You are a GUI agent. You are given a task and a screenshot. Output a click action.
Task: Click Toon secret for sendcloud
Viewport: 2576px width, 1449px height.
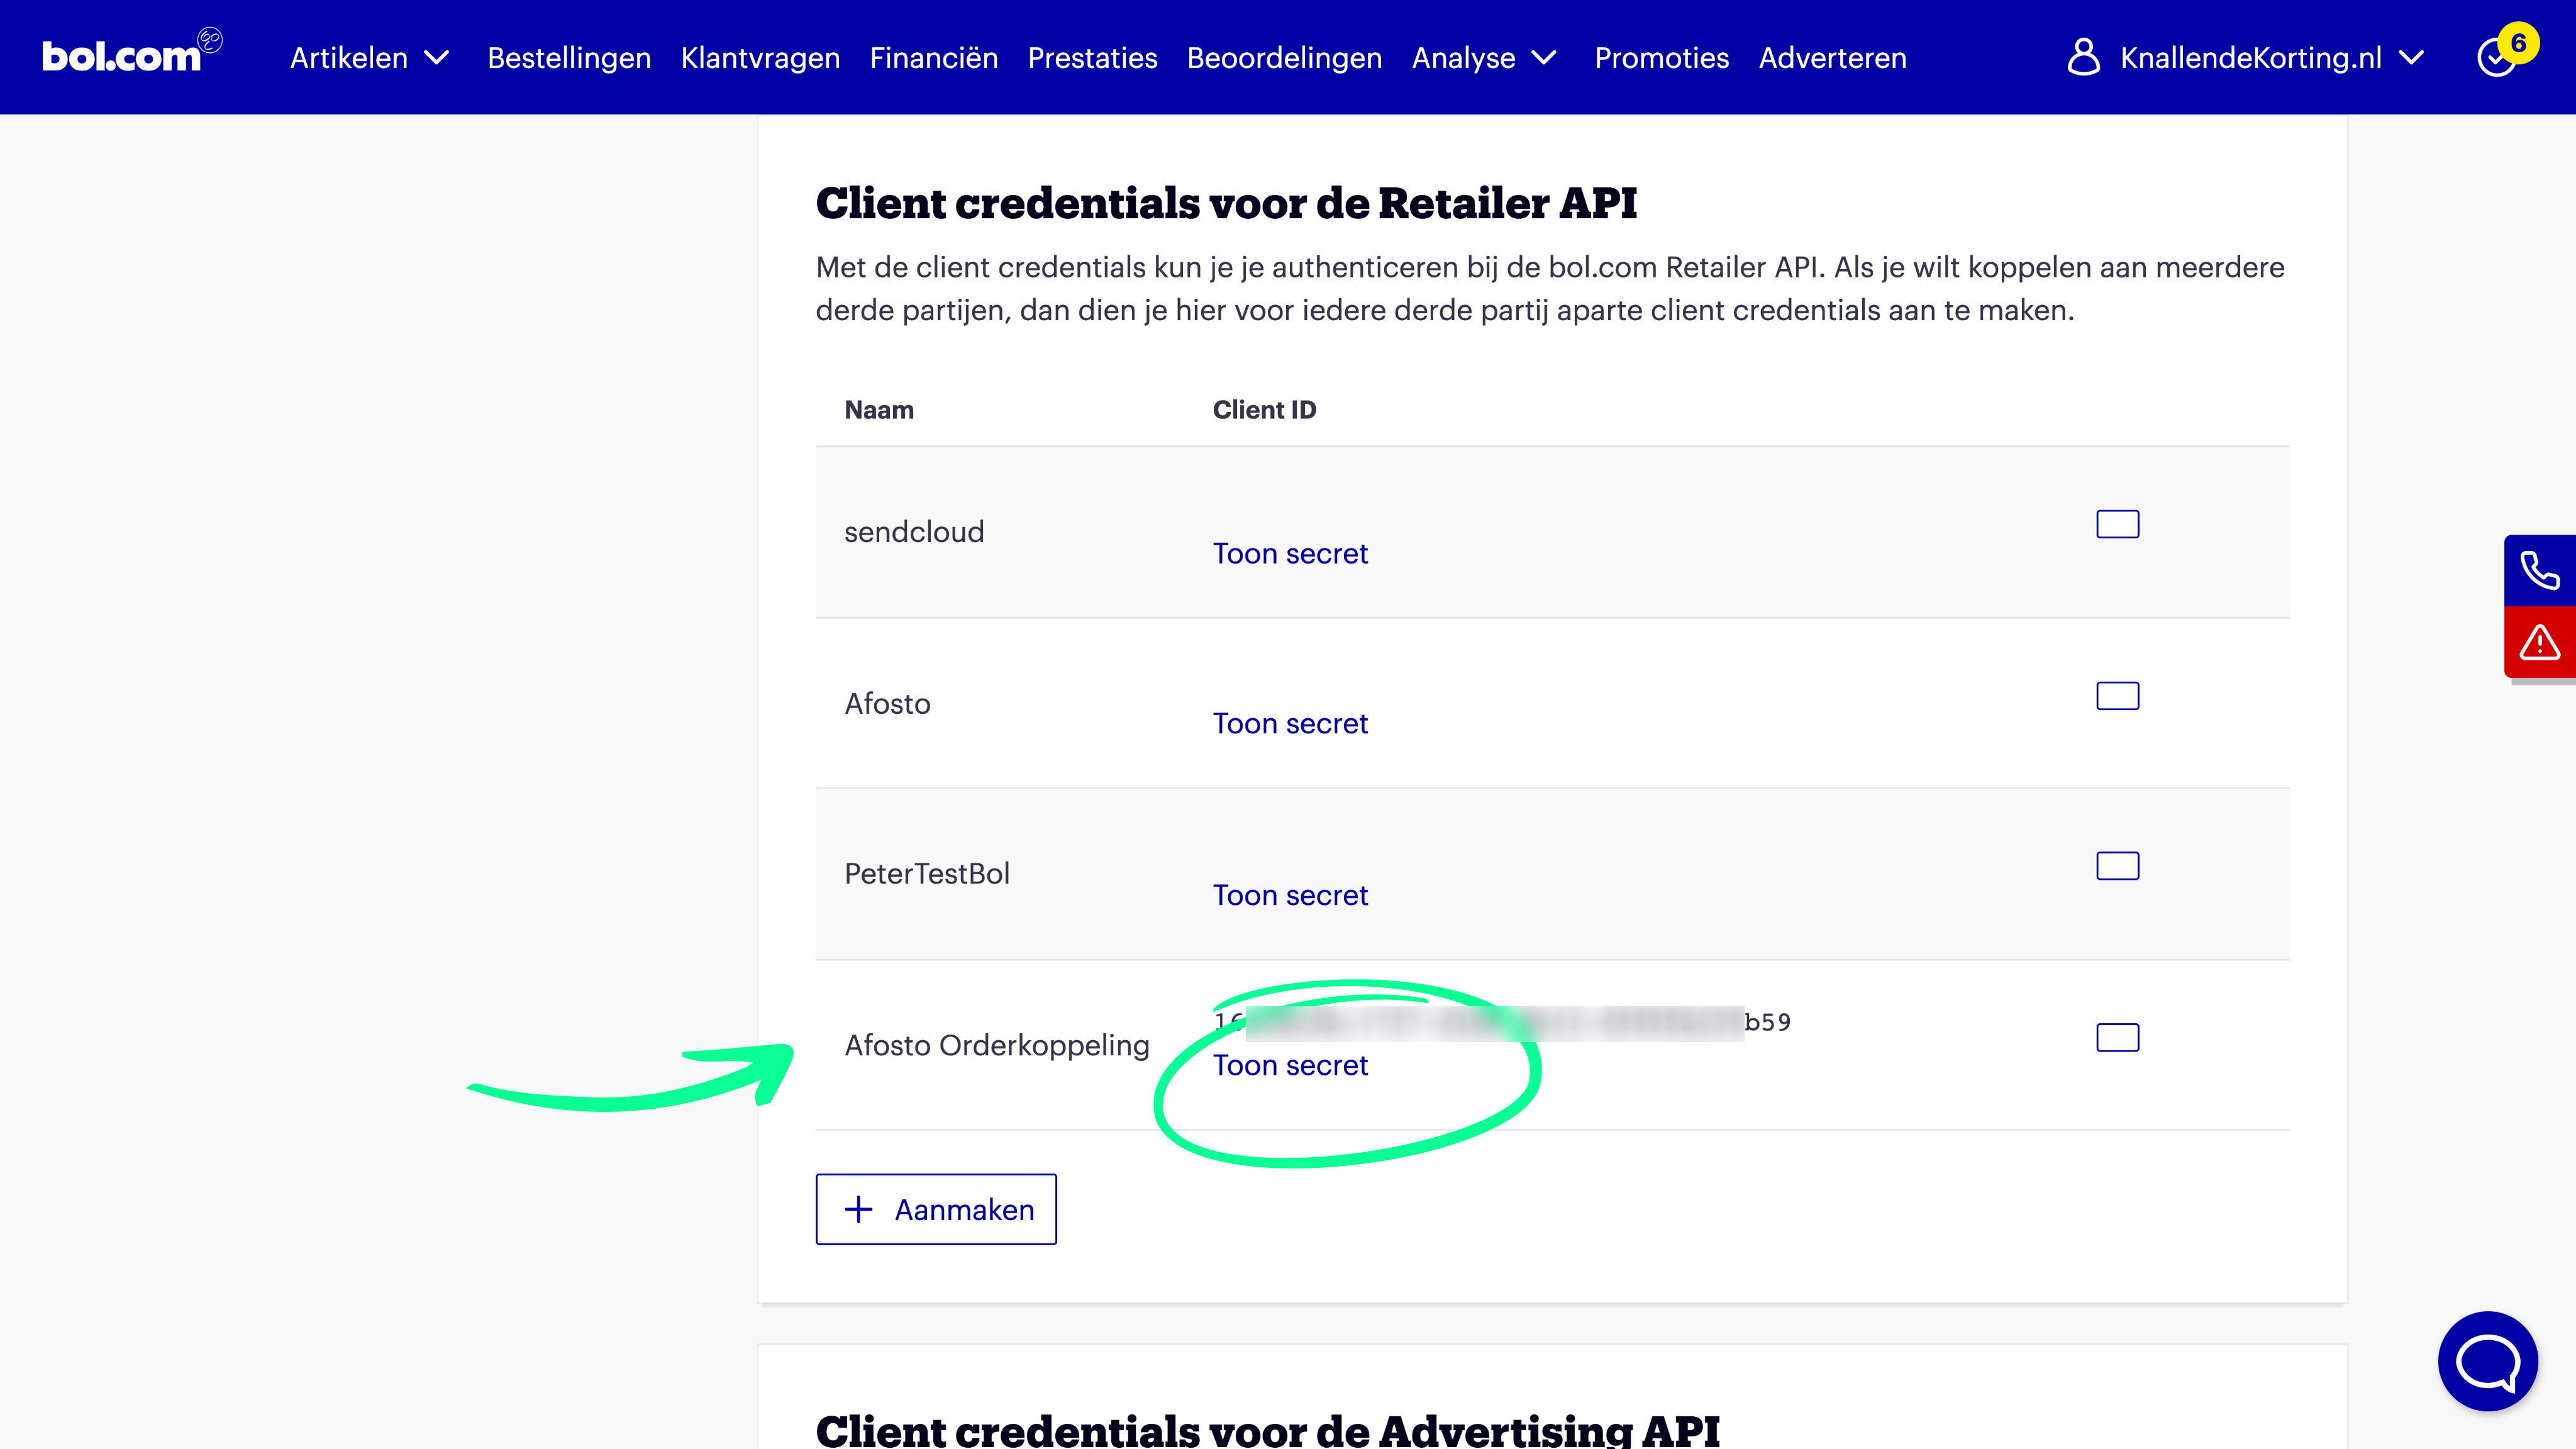[1290, 554]
